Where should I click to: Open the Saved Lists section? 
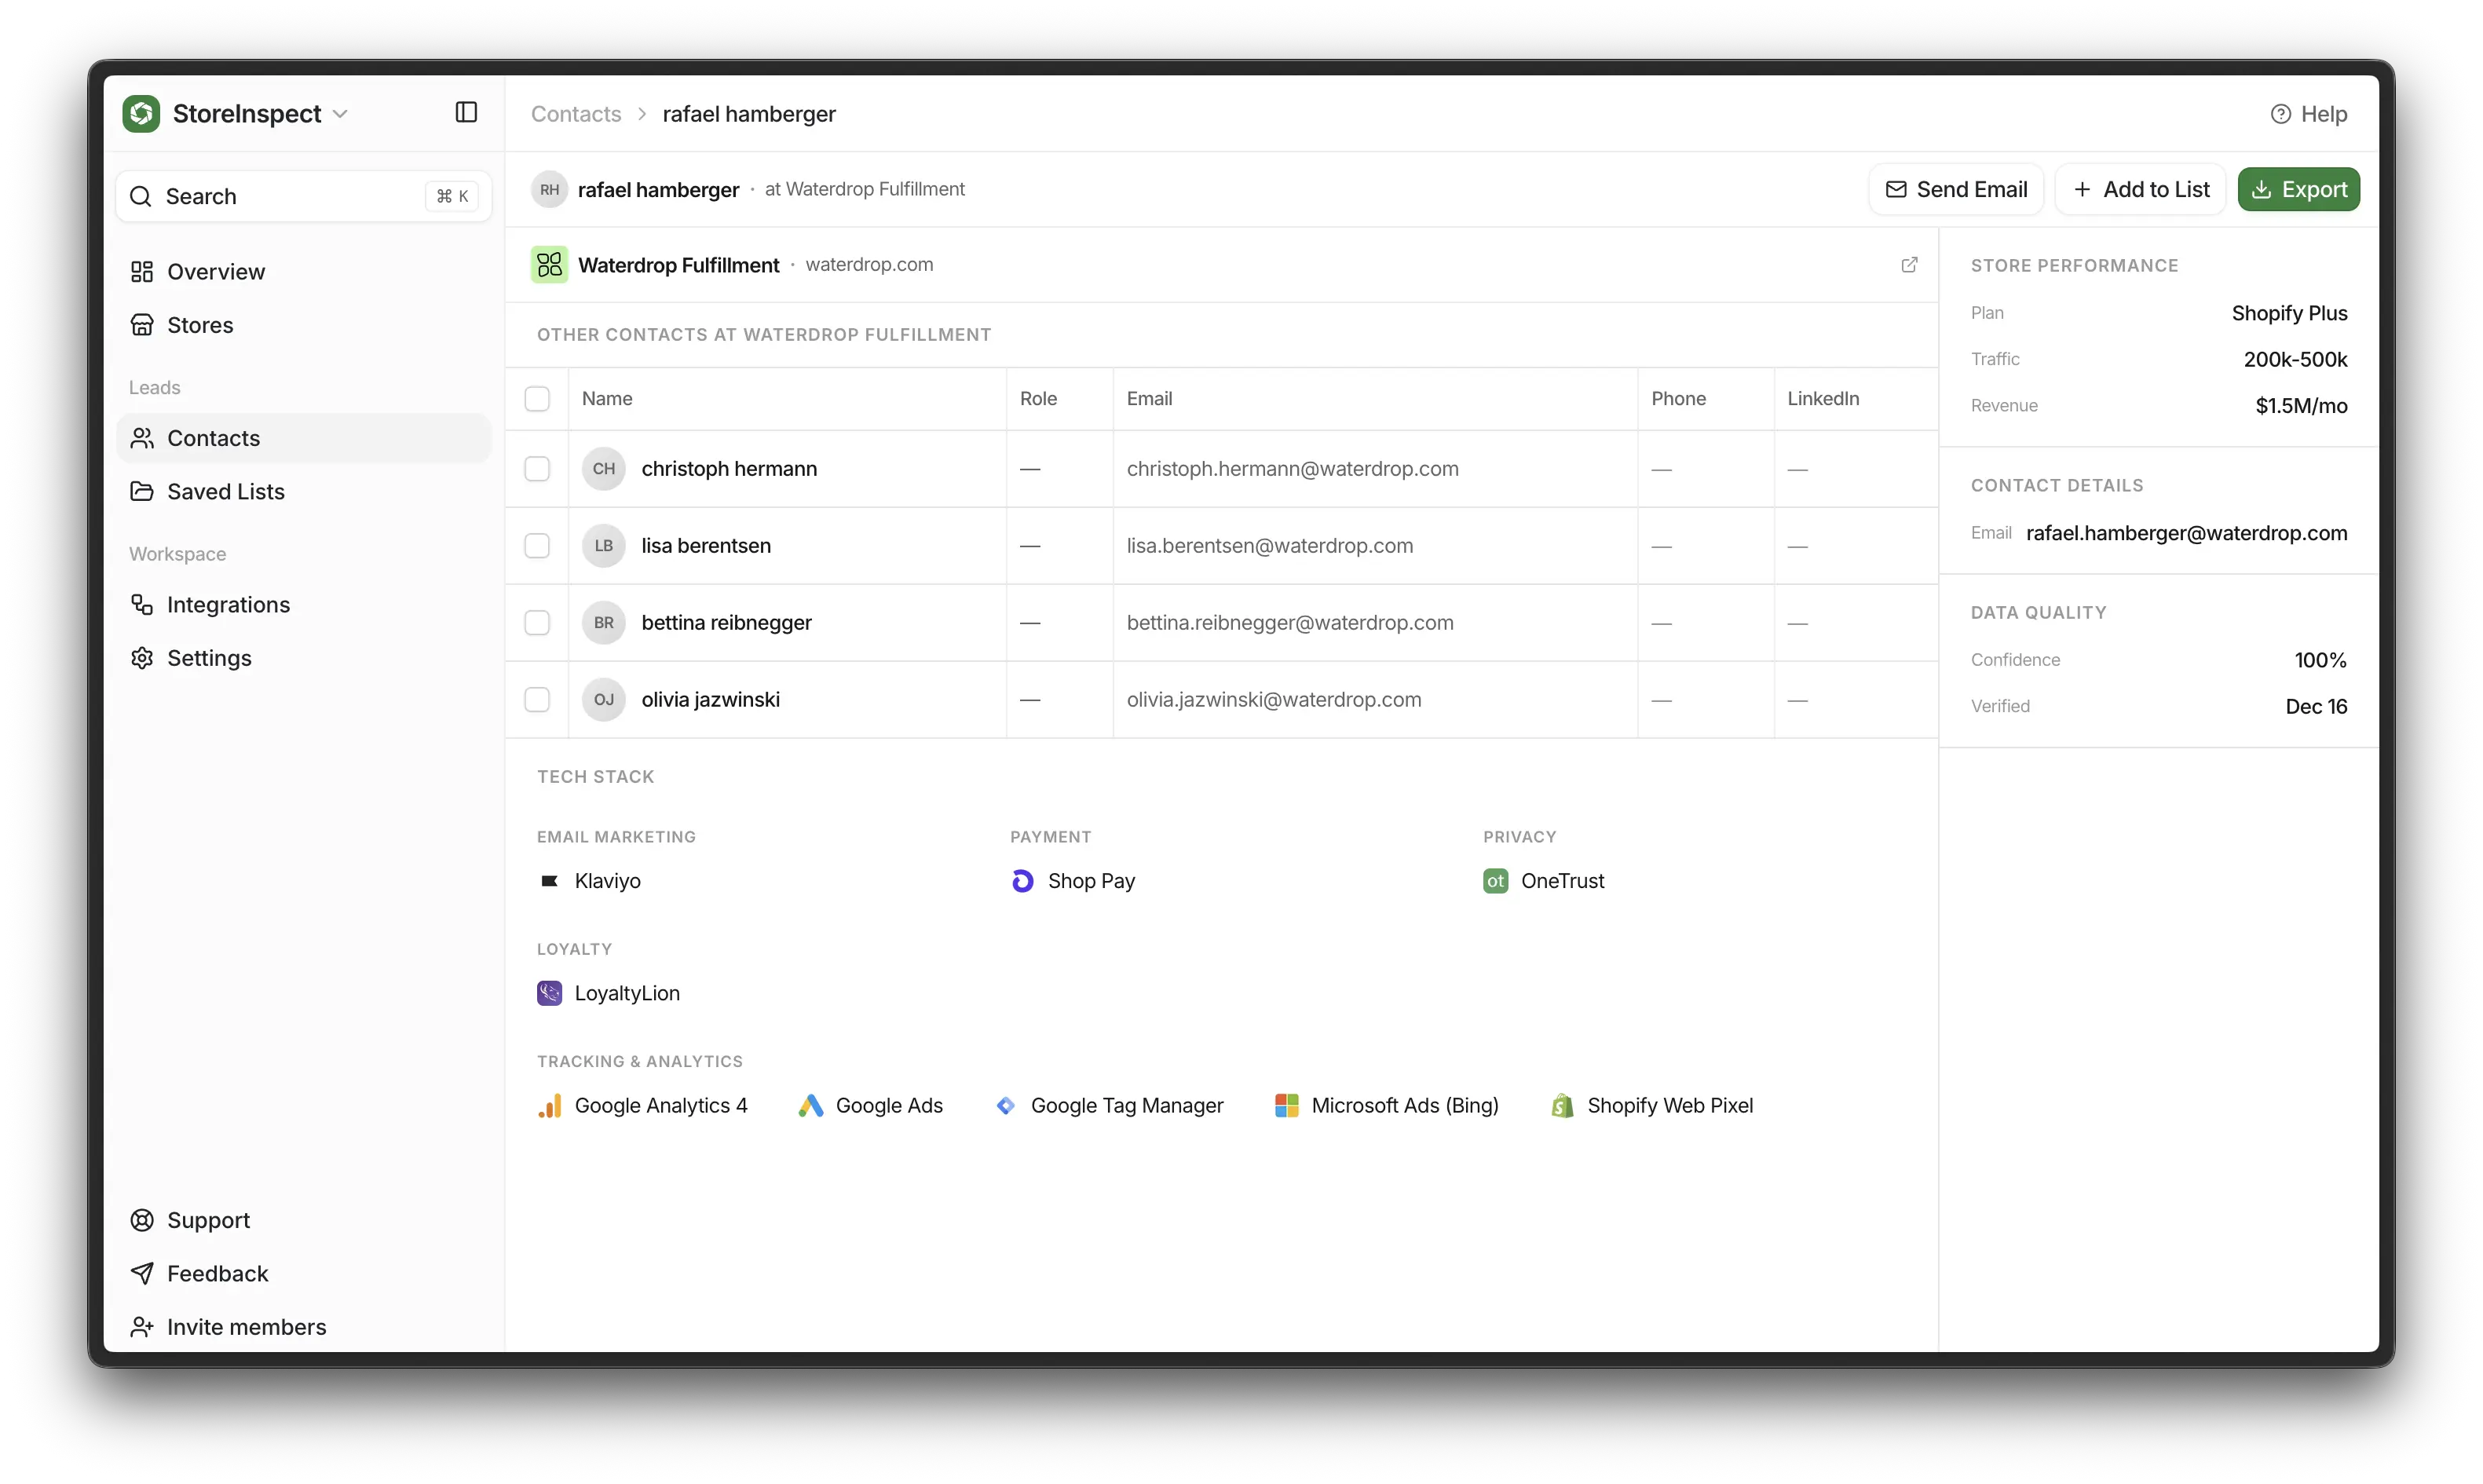tap(226, 491)
